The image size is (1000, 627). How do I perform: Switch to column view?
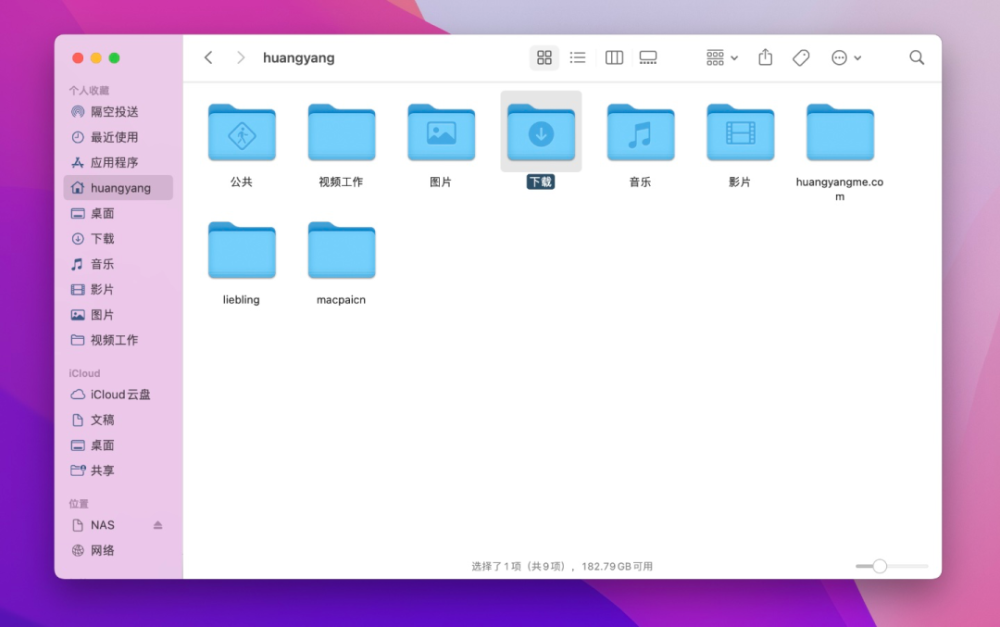pyautogui.click(x=614, y=58)
